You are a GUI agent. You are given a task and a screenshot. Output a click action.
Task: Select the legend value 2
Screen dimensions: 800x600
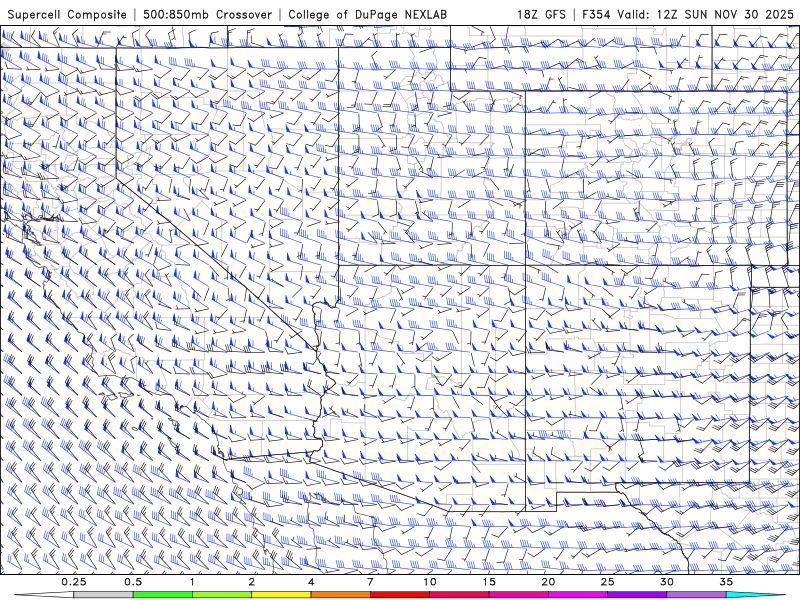[252, 582]
